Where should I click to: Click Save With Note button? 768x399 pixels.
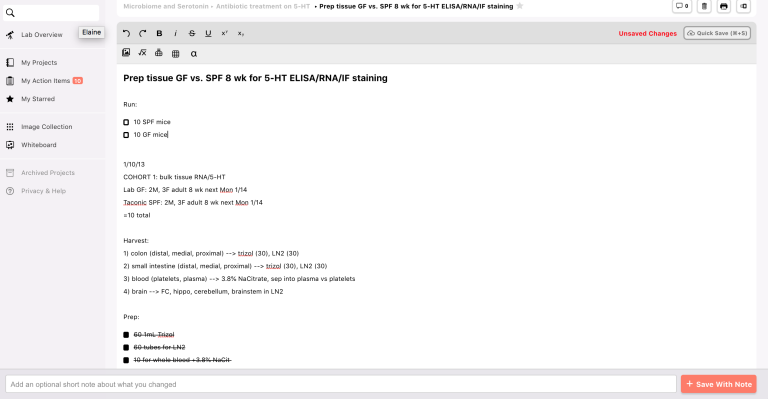pos(719,384)
